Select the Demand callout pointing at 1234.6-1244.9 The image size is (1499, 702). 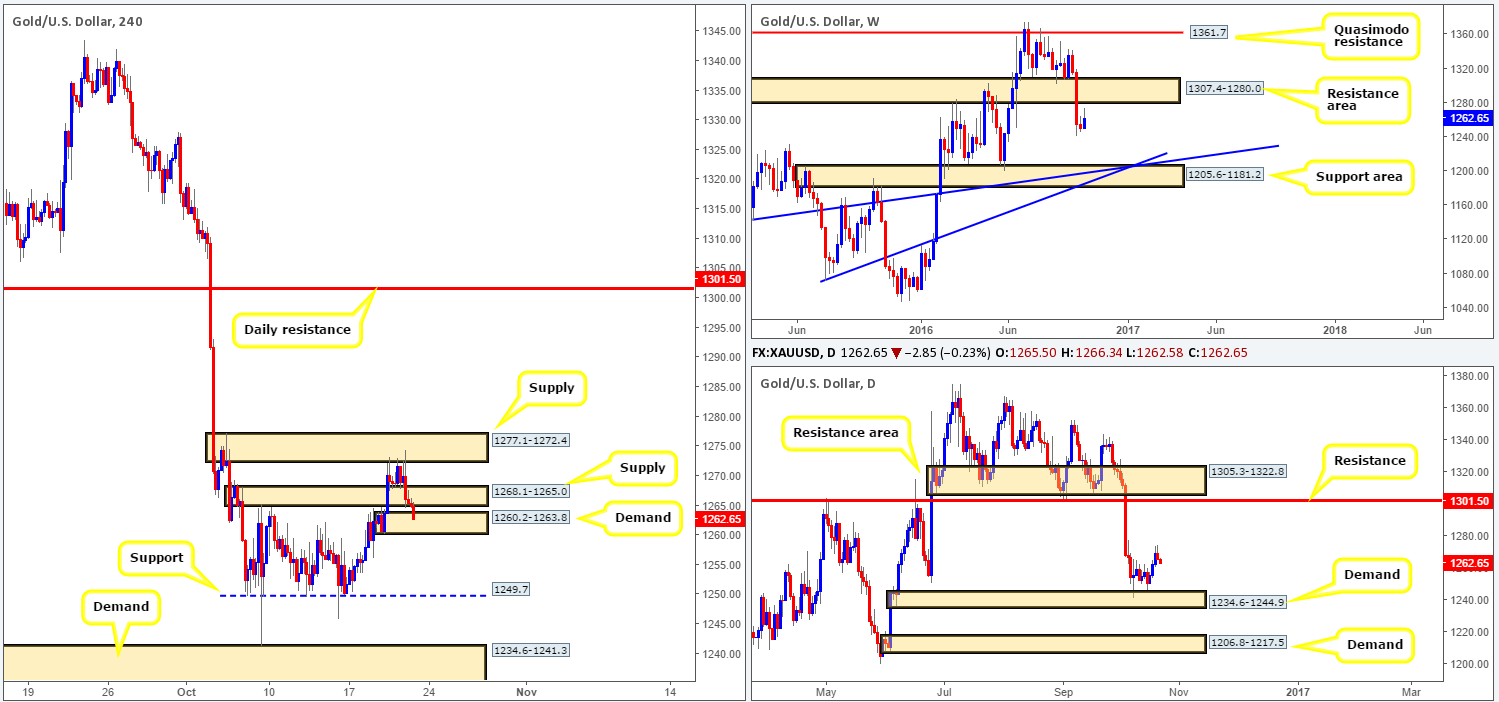pos(1371,575)
